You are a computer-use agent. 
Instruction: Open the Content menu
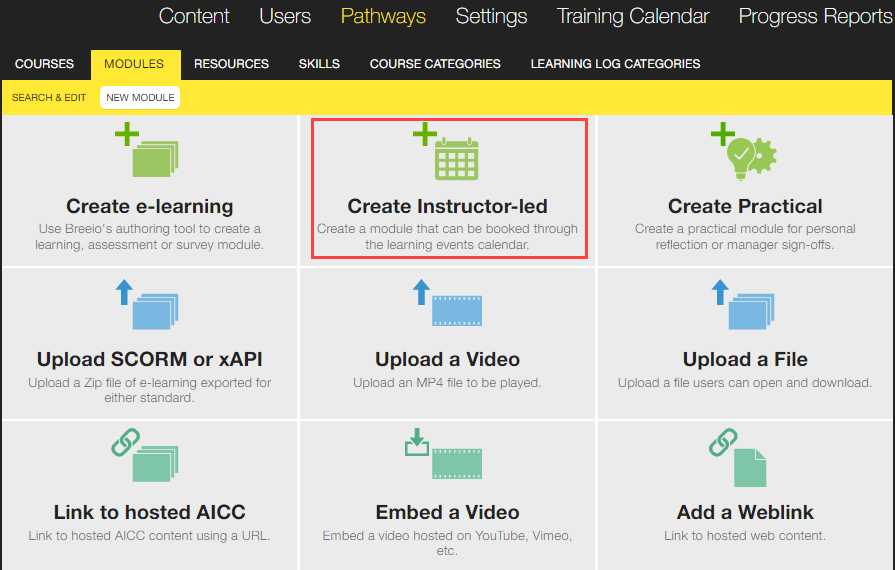pos(194,16)
